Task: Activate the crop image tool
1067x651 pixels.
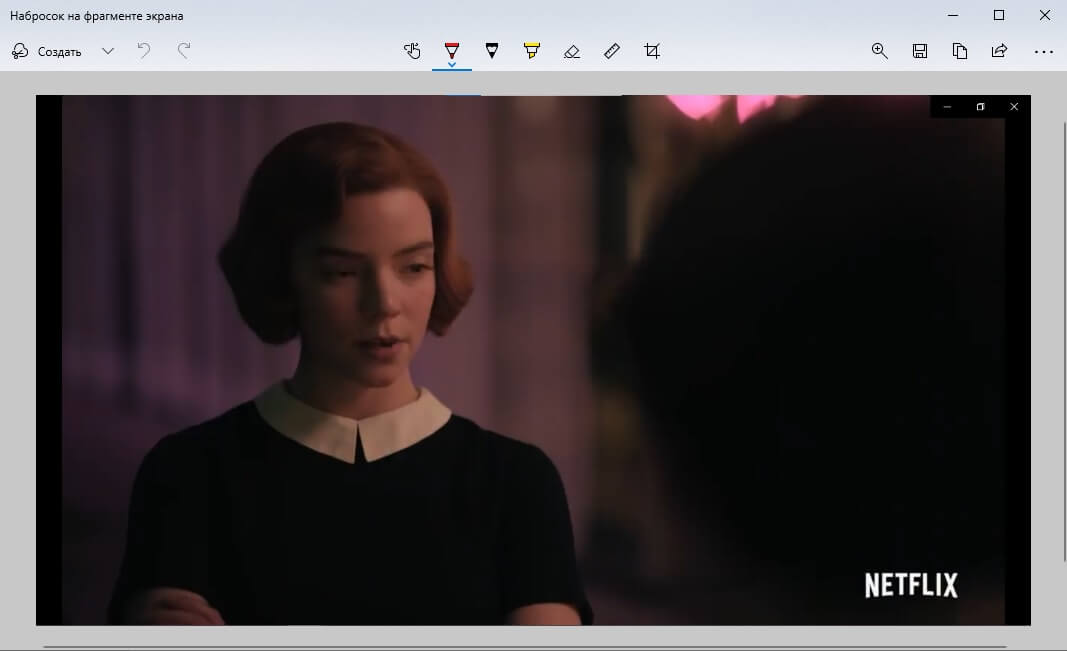Action: point(652,51)
